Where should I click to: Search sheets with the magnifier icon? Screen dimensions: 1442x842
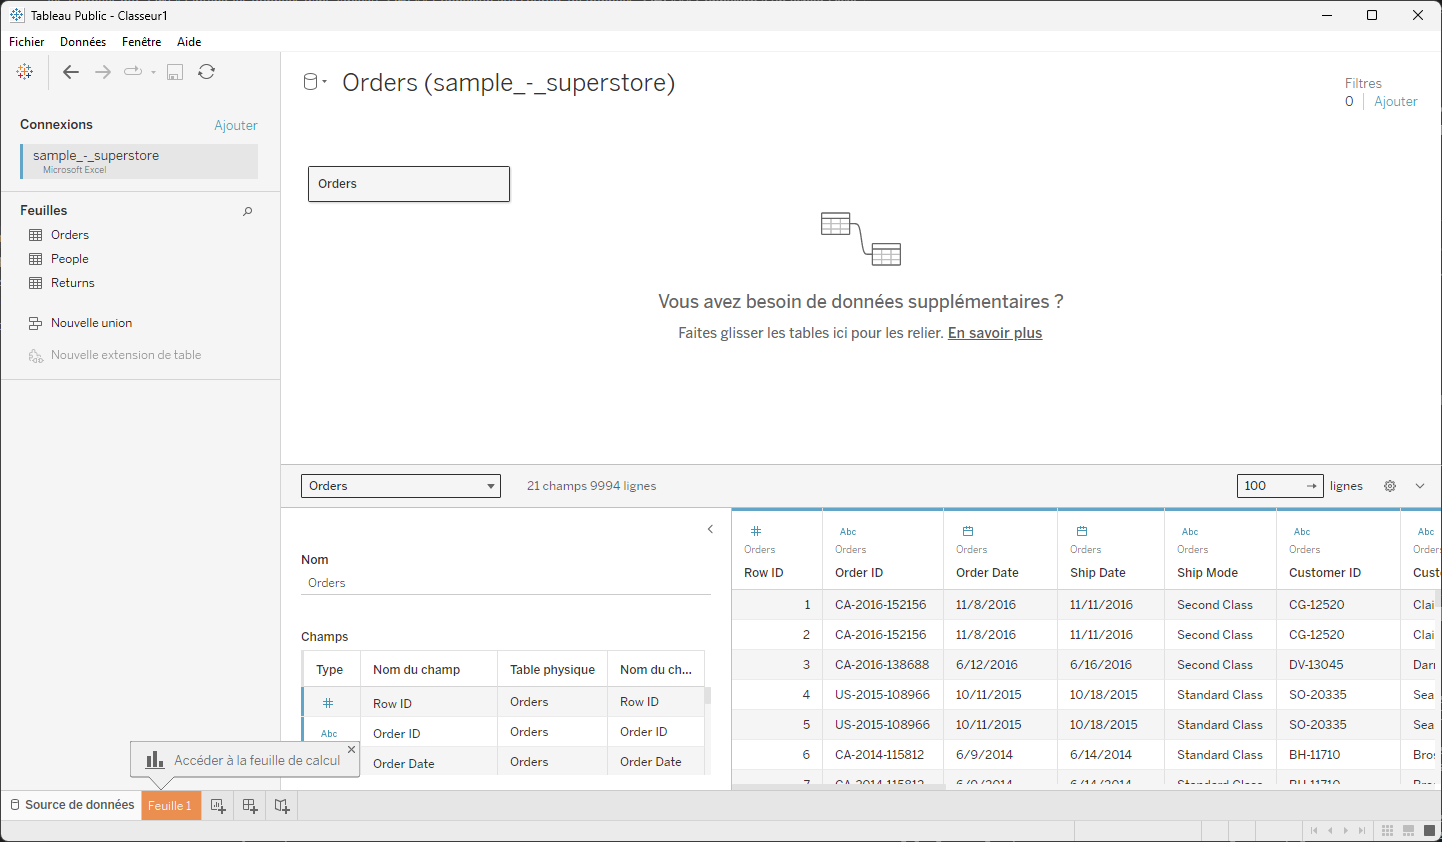(x=248, y=211)
